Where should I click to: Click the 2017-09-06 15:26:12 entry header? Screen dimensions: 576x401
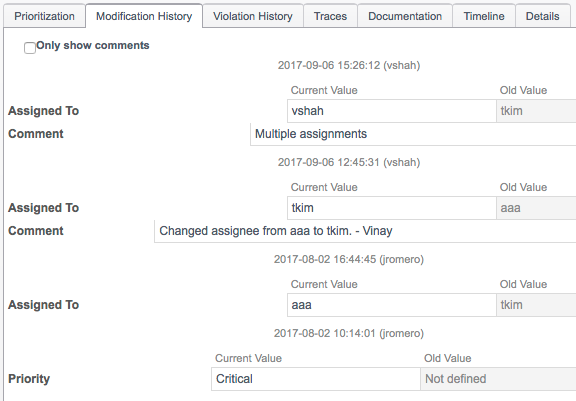click(349, 65)
